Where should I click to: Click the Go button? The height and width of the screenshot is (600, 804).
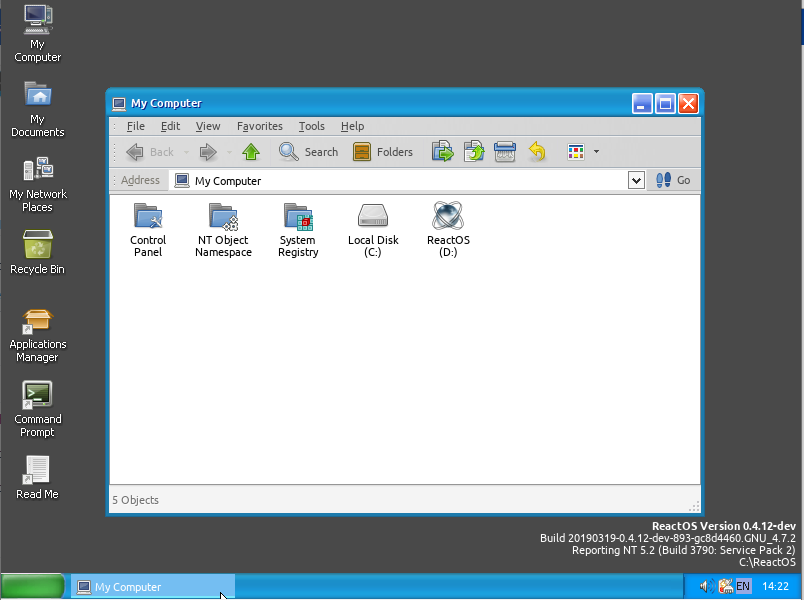coord(673,180)
